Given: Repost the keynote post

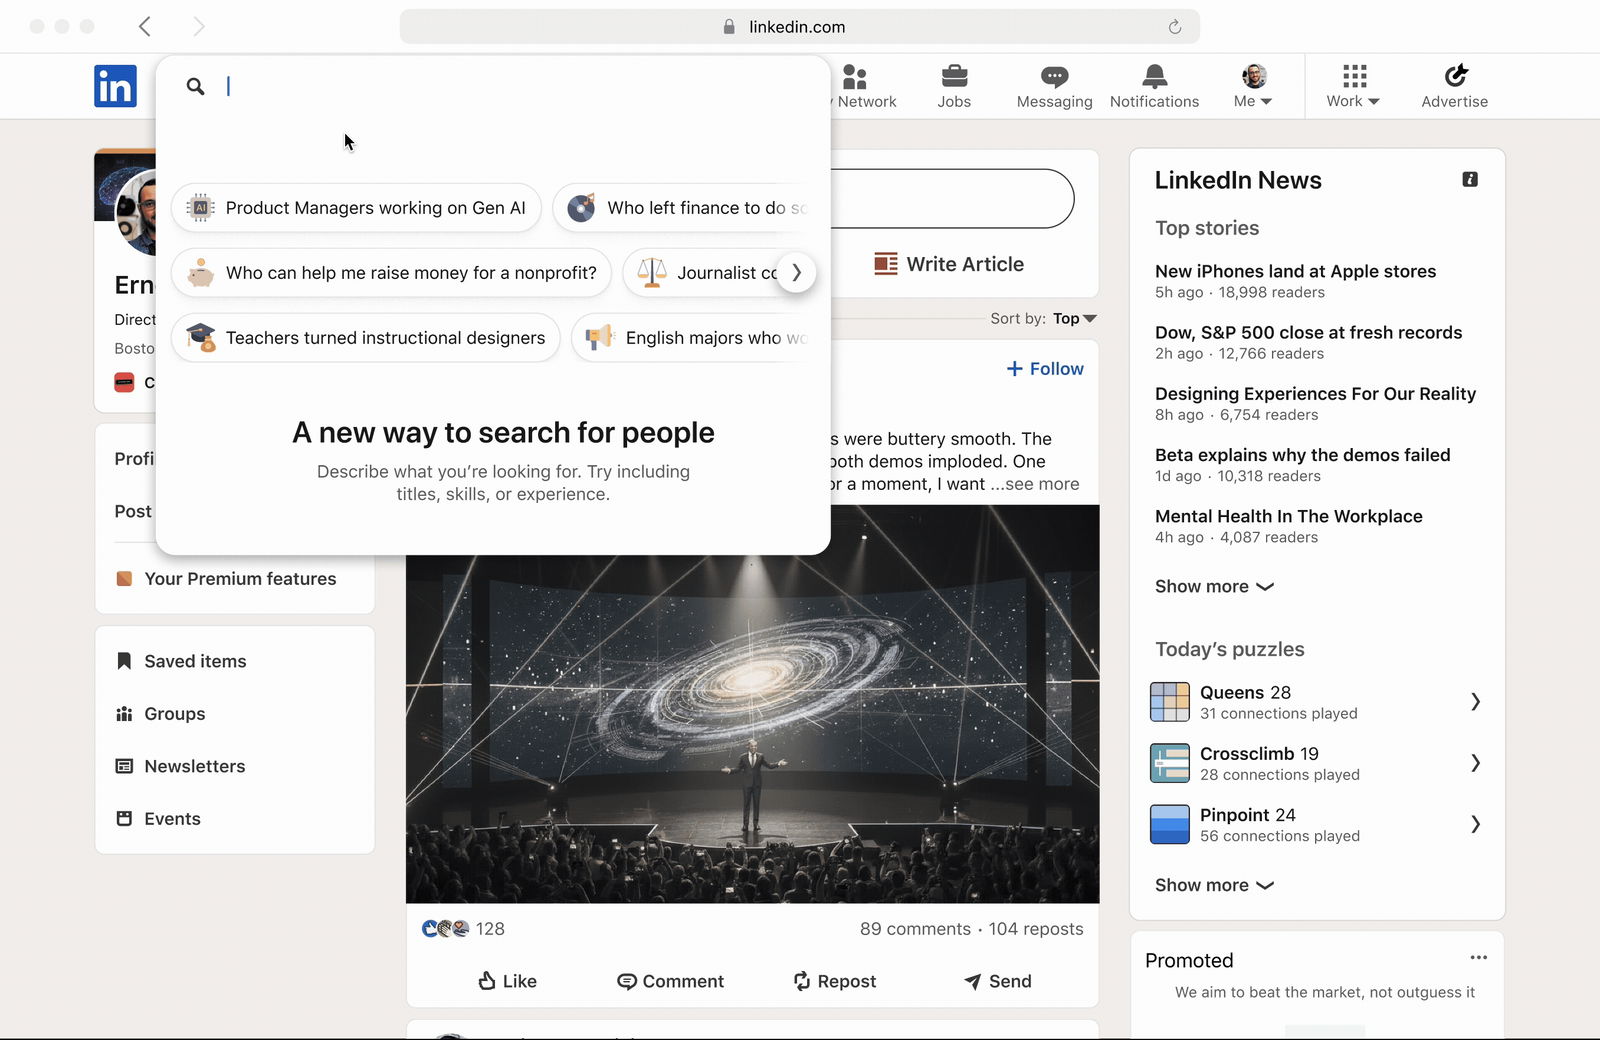Looking at the screenshot, I should (834, 981).
